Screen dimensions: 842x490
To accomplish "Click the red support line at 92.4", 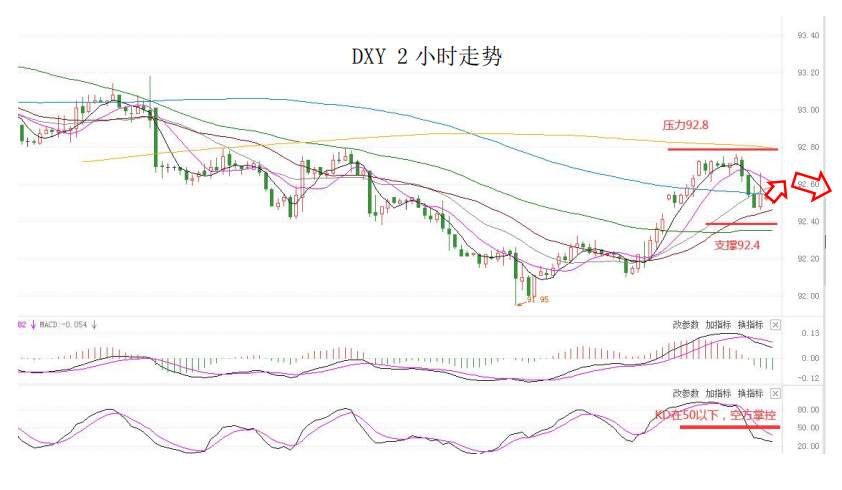I will (x=741, y=224).
